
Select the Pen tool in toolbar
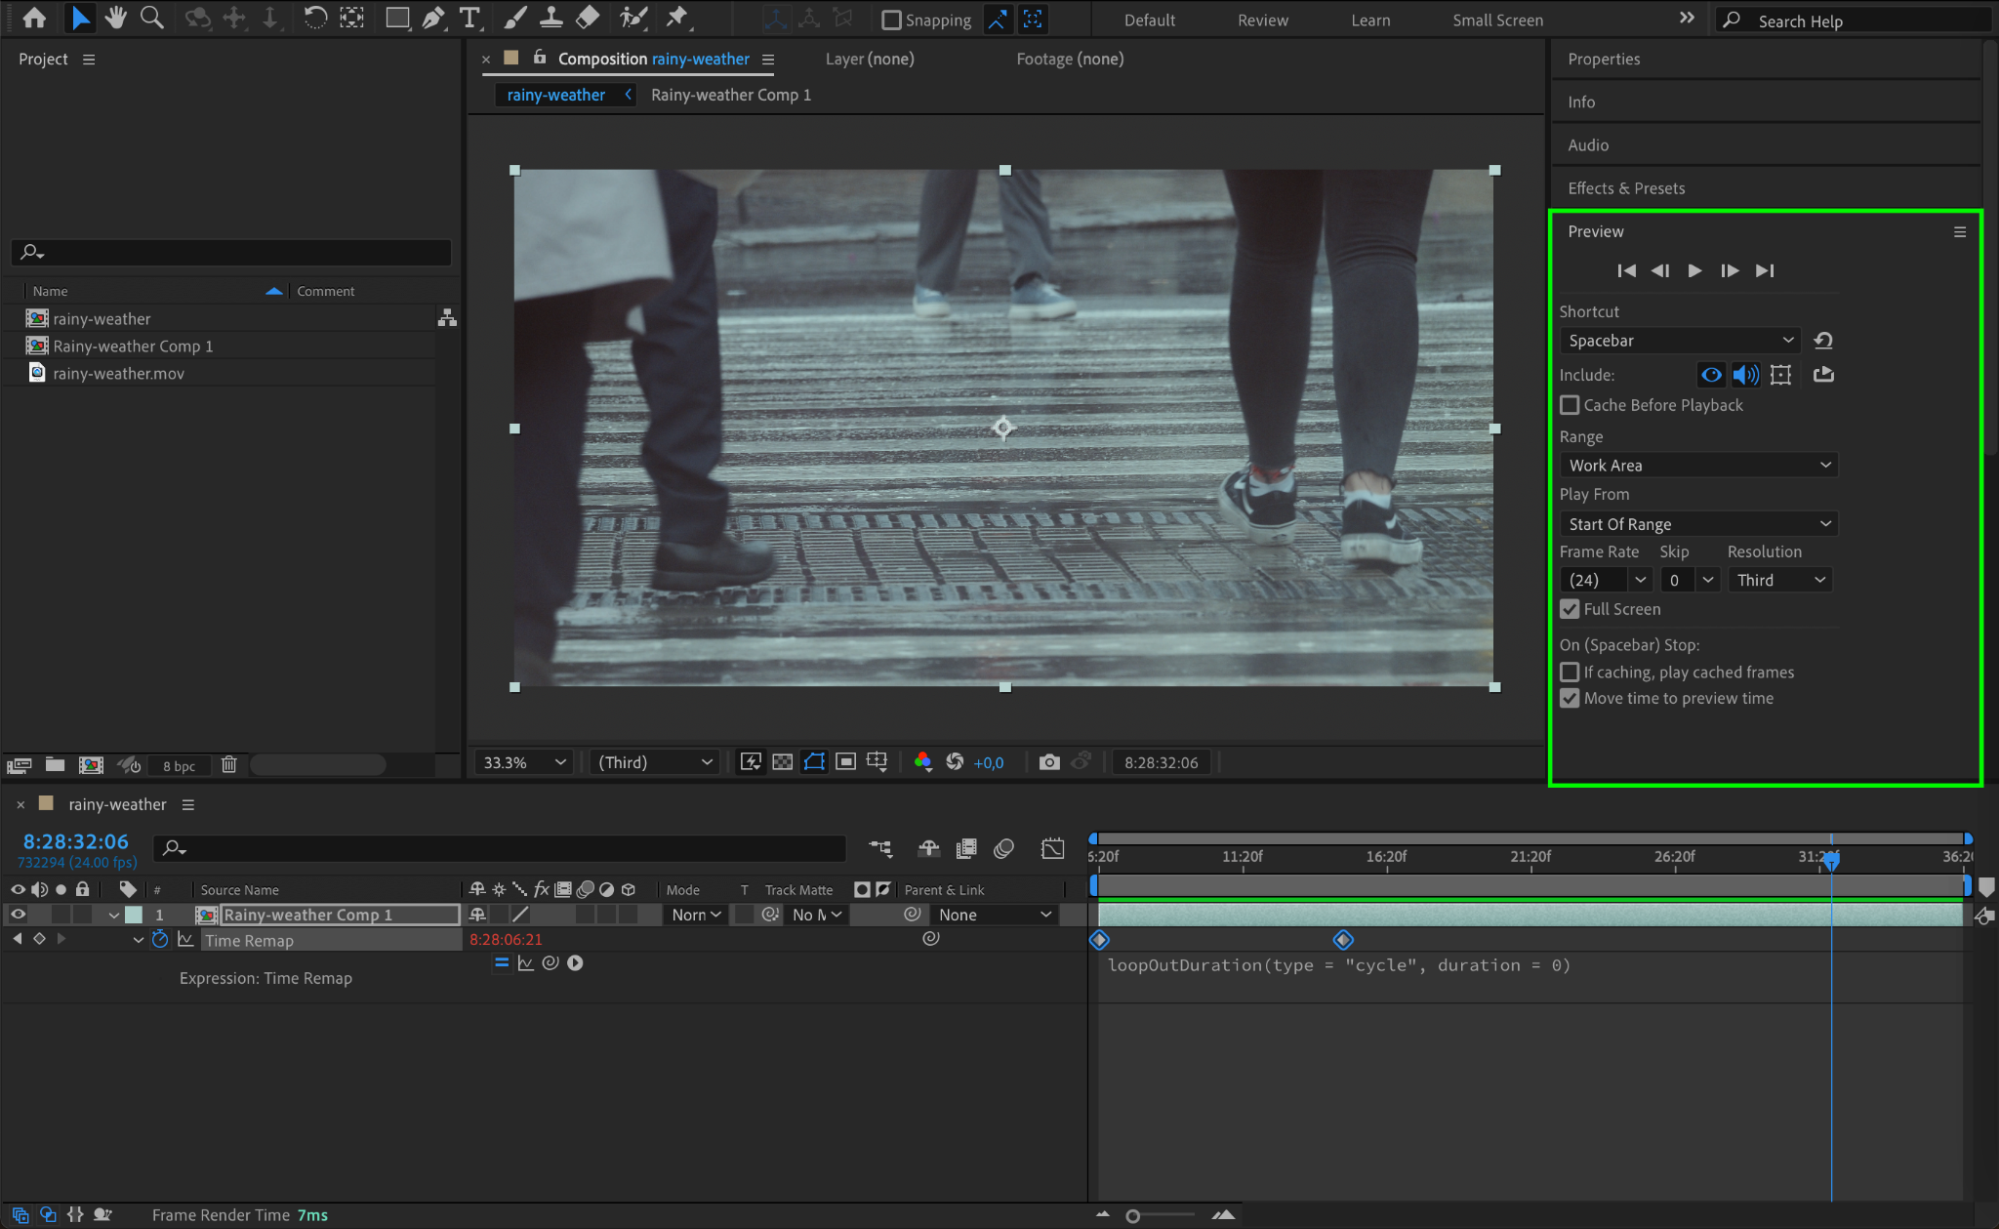(x=433, y=18)
